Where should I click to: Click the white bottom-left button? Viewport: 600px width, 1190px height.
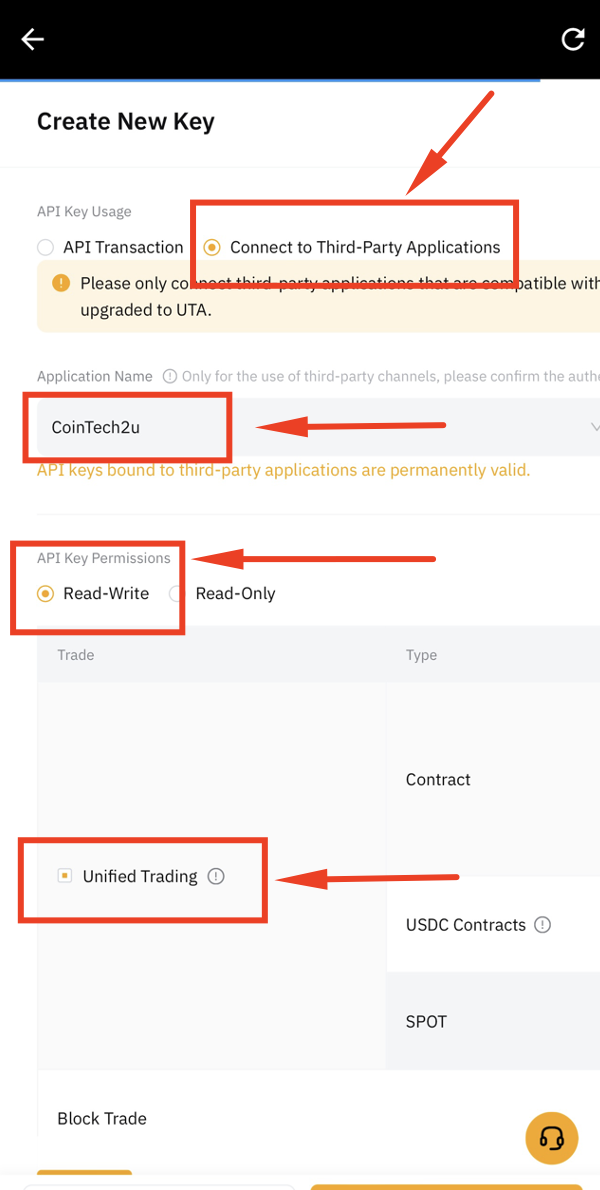pos(160,1185)
